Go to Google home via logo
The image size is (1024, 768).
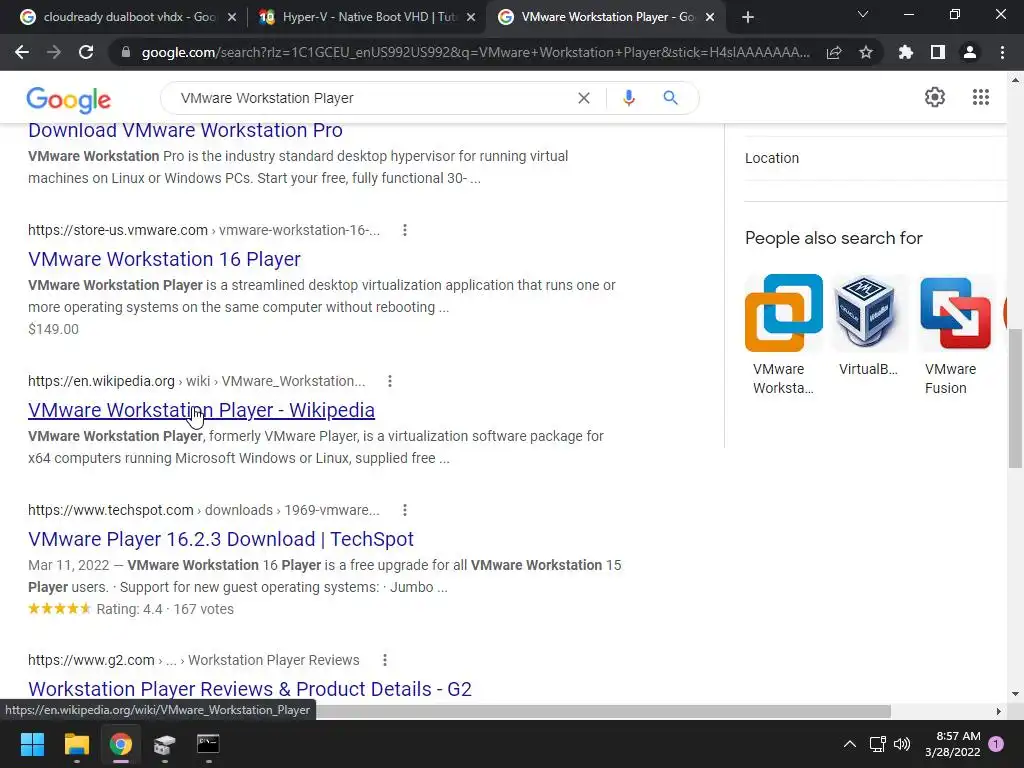69,100
